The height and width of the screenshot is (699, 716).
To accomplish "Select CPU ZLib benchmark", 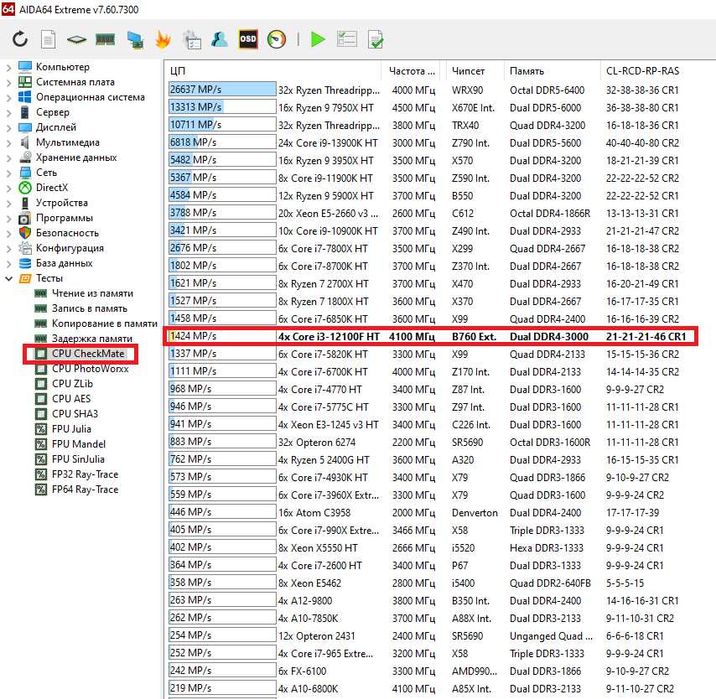I will [72, 384].
